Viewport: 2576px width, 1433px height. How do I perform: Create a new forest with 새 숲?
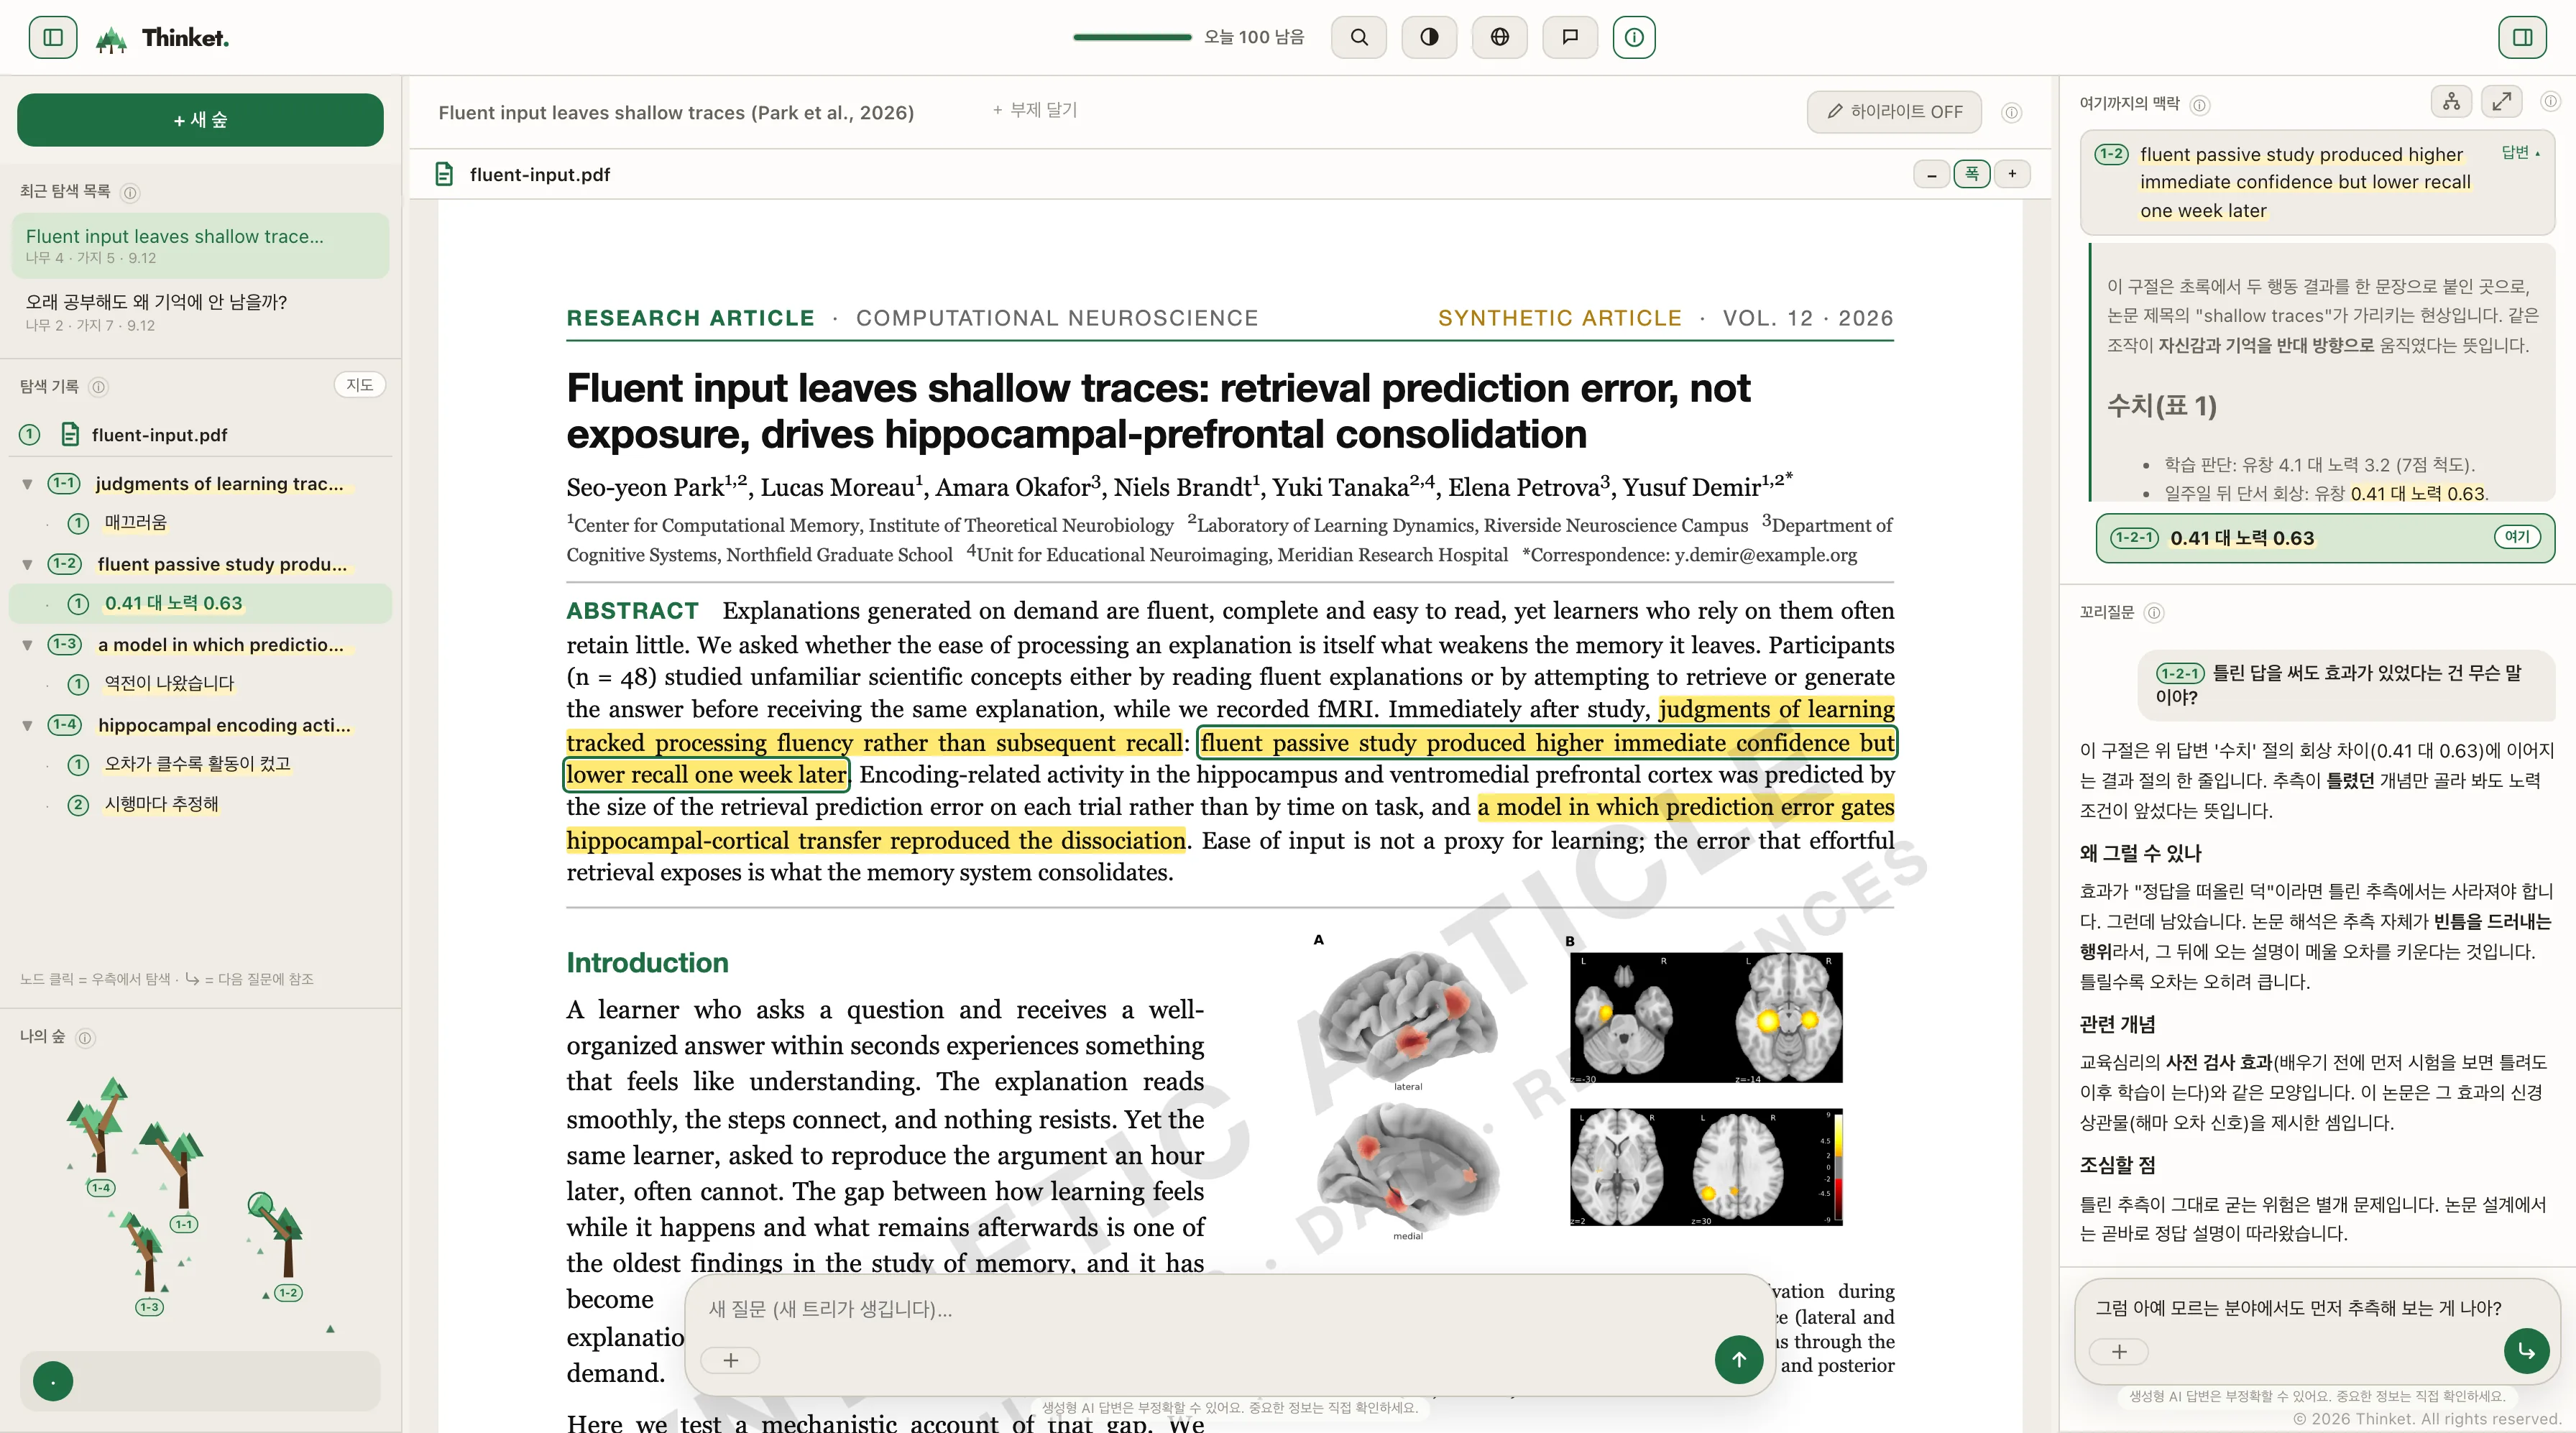point(200,120)
